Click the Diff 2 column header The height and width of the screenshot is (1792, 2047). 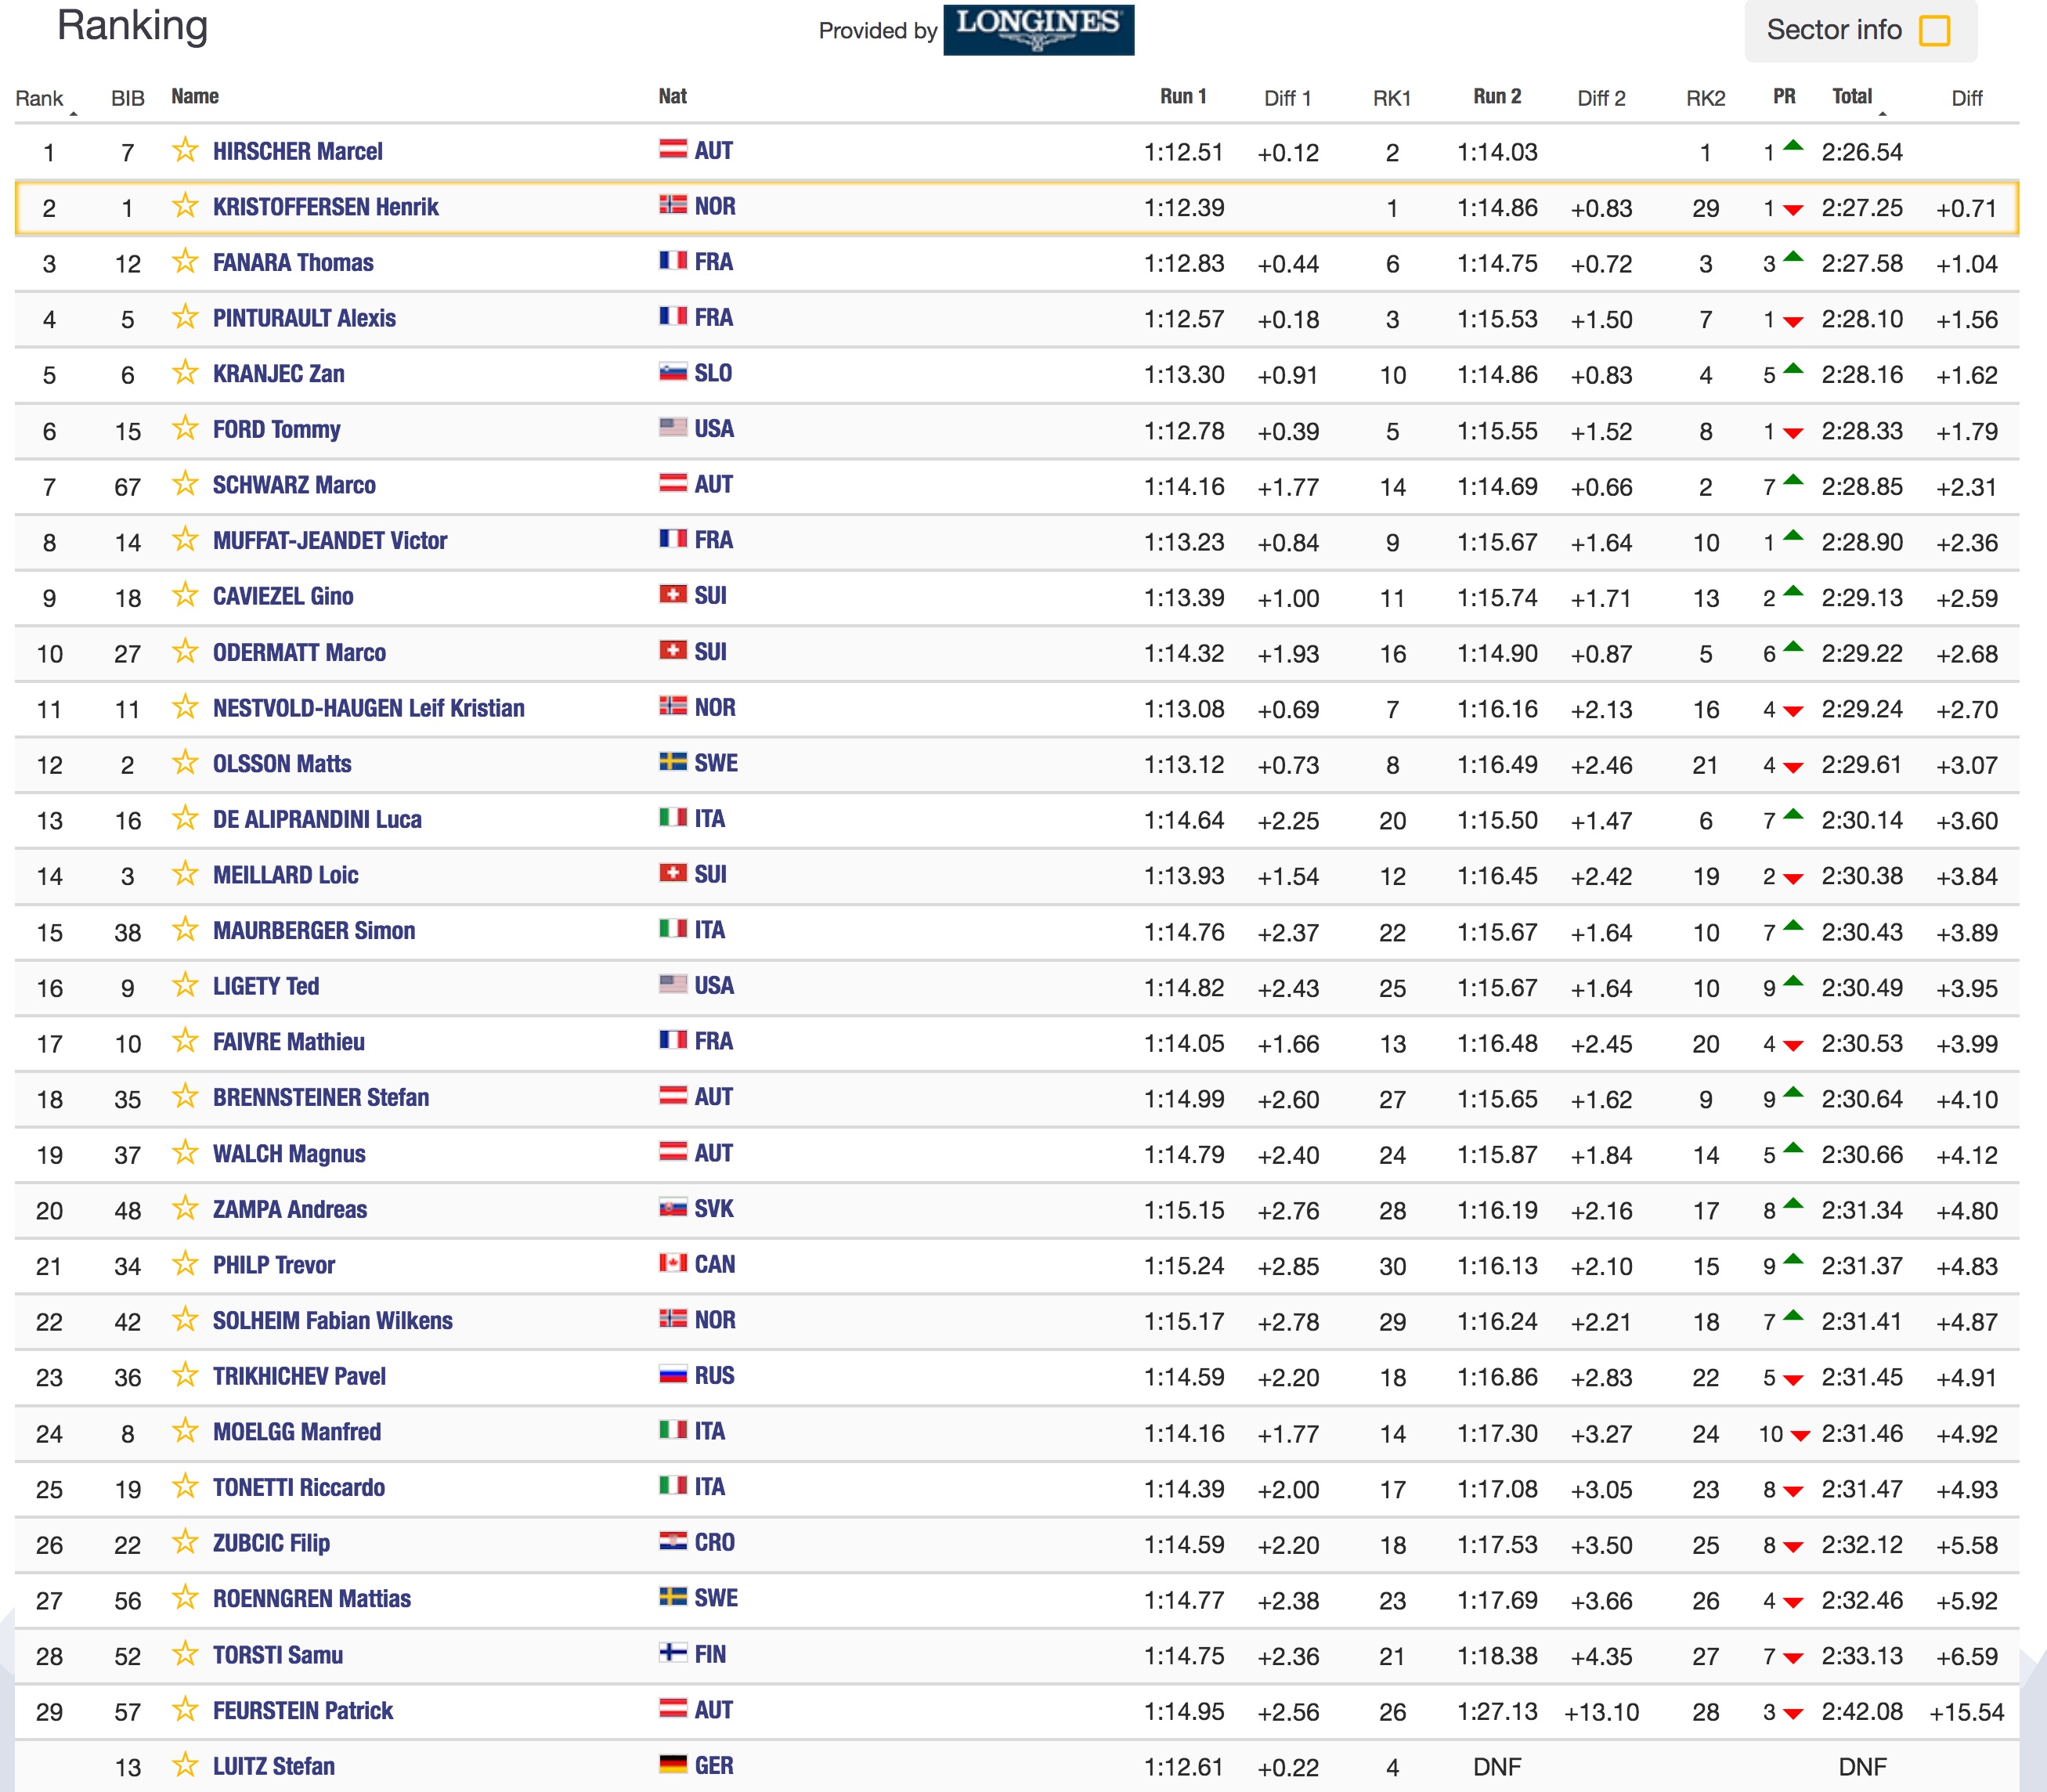click(x=1601, y=98)
